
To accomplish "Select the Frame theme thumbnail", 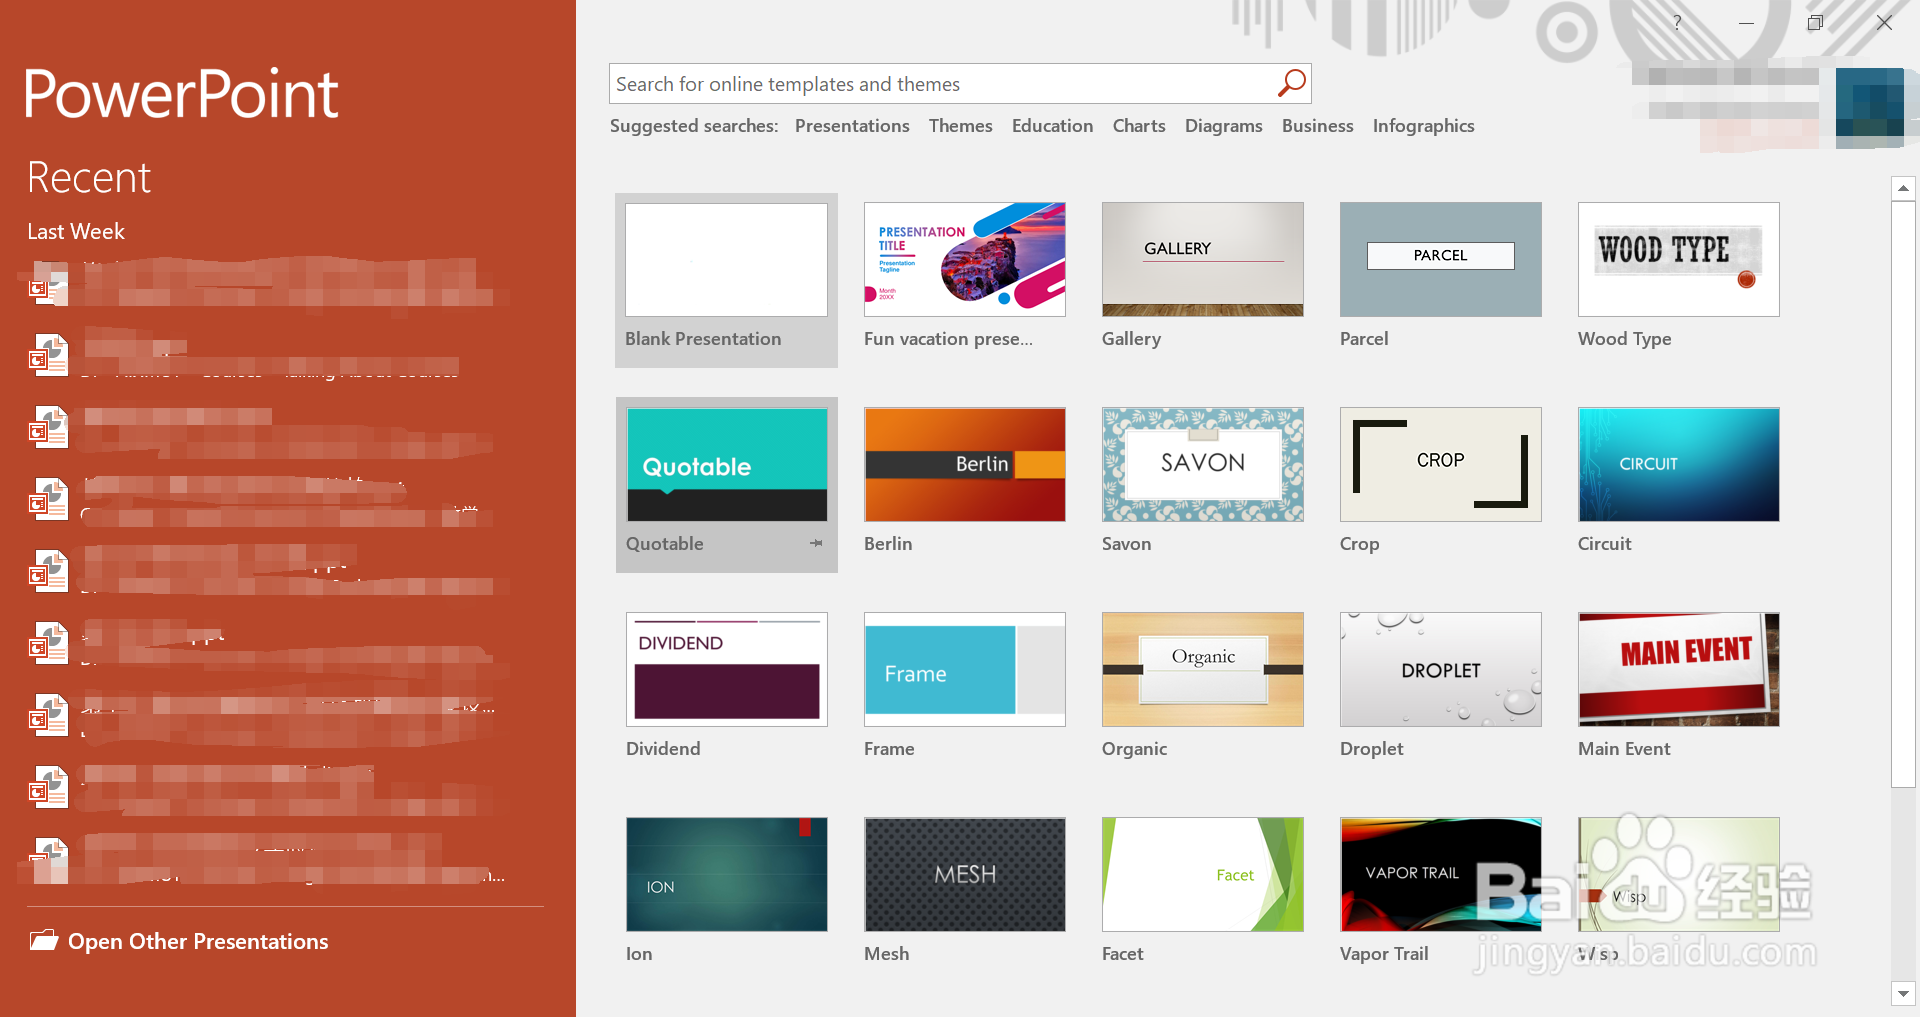I will (x=964, y=670).
